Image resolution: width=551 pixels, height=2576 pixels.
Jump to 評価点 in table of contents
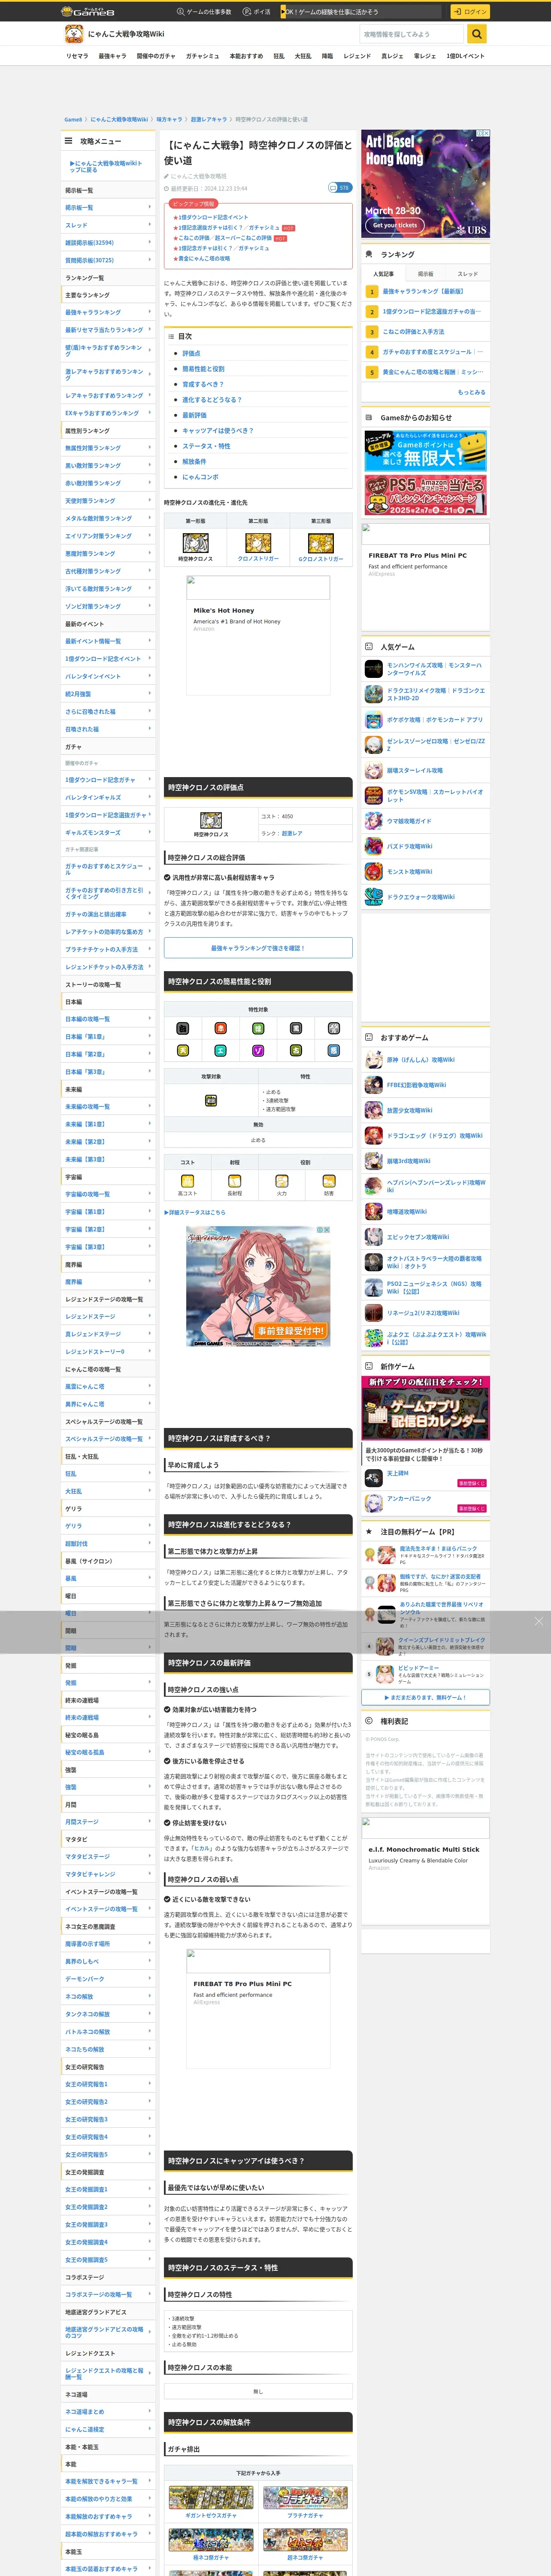pyautogui.click(x=191, y=353)
